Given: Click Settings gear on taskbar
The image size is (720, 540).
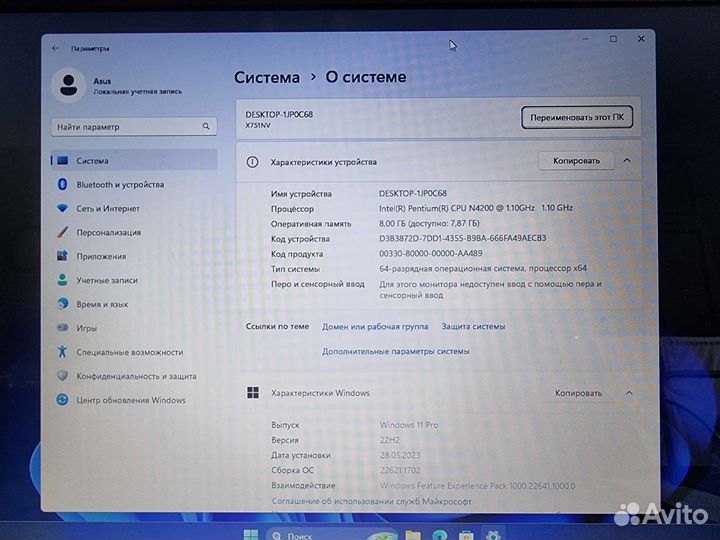Looking at the screenshot, I should click(493, 535).
